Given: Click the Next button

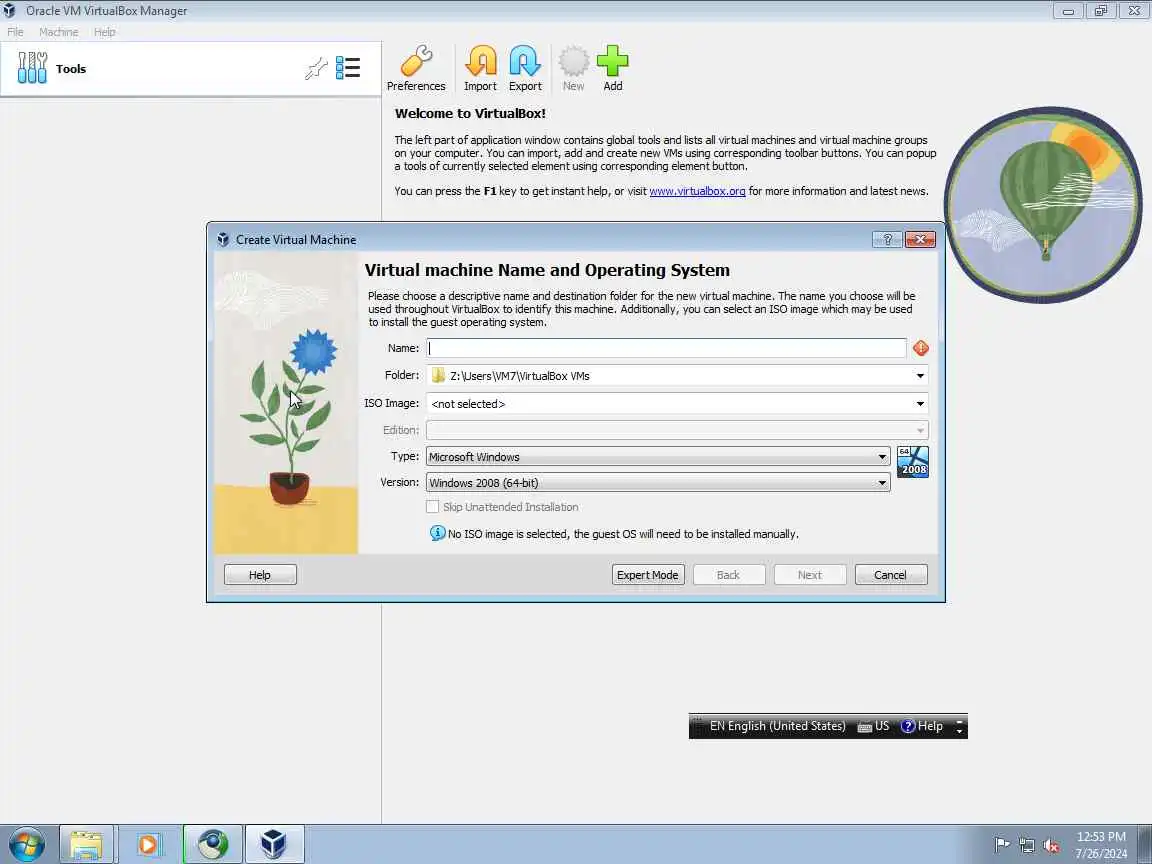Looking at the screenshot, I should pos(810,575).
